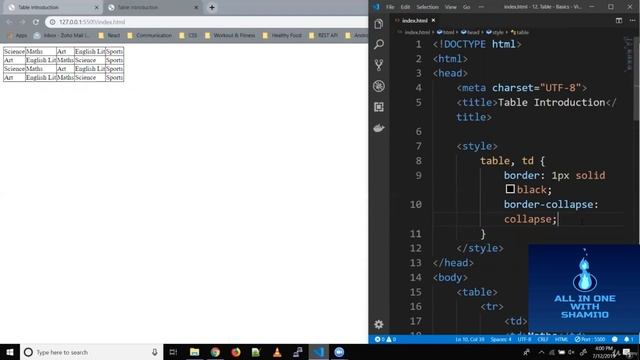This screenshot has height=360, width=640.
Task: Open the Inbox - Zoho Mail bookmark
Action: point(61,36)
